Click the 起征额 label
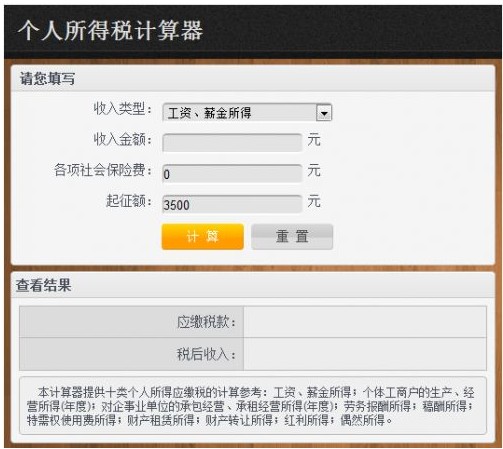This screenshot has width=503, height=449. [129, 201]
